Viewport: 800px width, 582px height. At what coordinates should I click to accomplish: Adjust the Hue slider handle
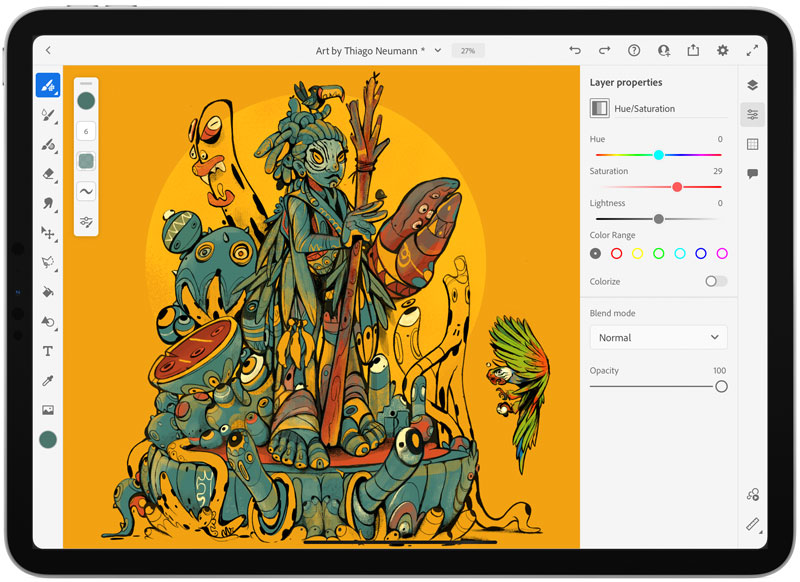[659, 155]
